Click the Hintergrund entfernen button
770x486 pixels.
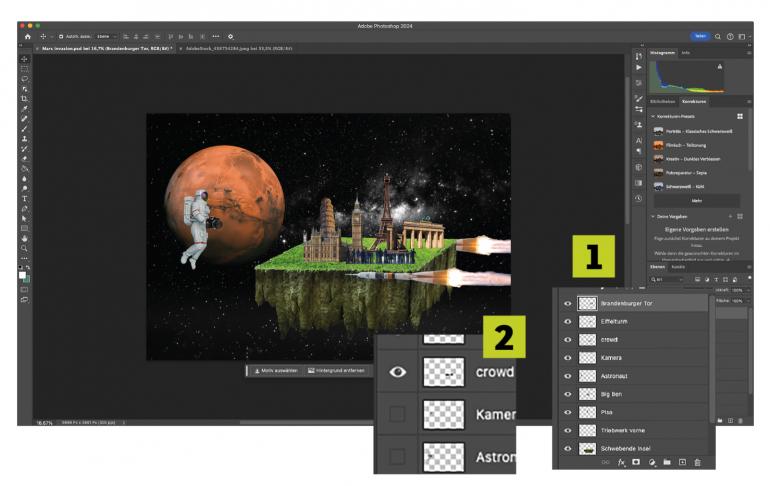(x=336, y=371)
